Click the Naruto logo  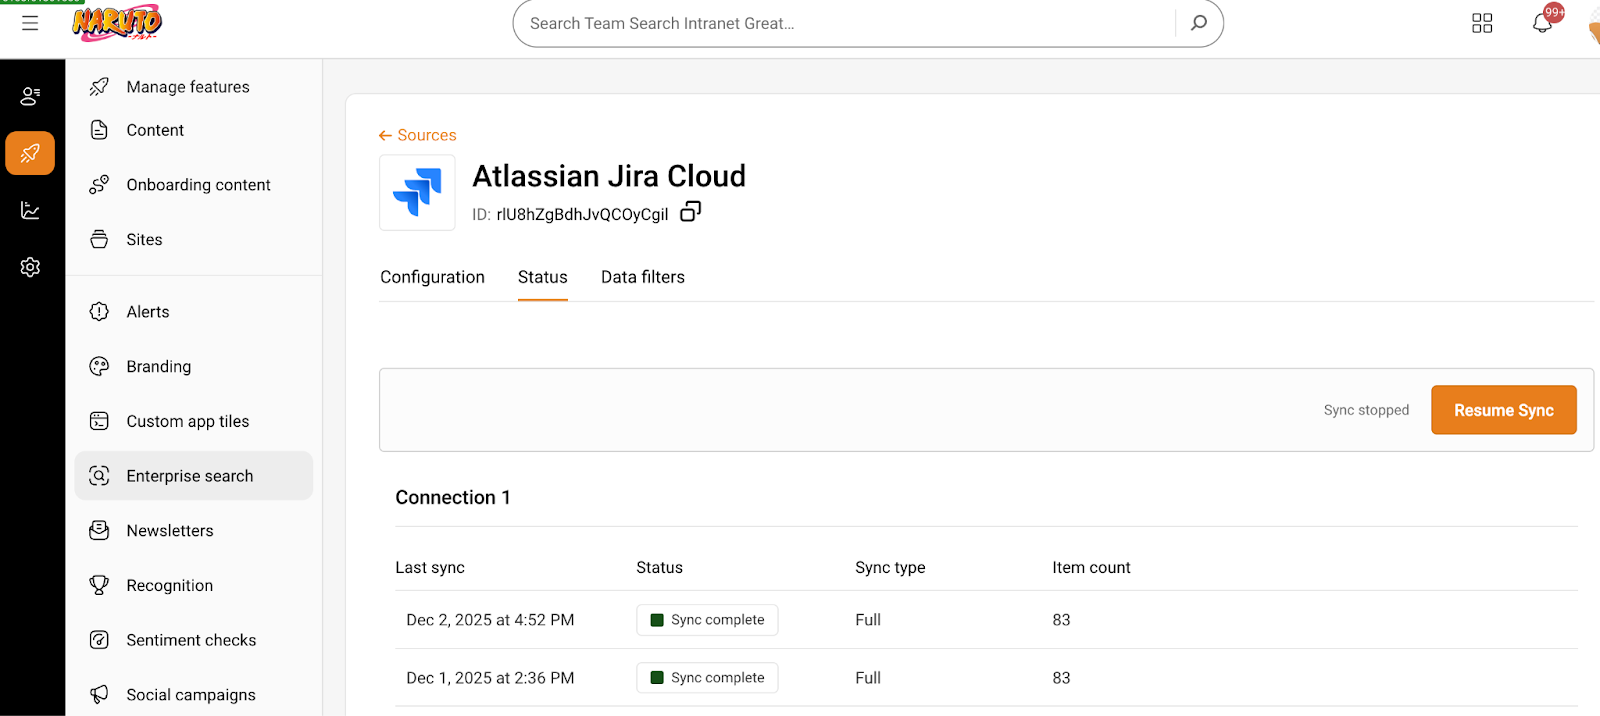117,22
